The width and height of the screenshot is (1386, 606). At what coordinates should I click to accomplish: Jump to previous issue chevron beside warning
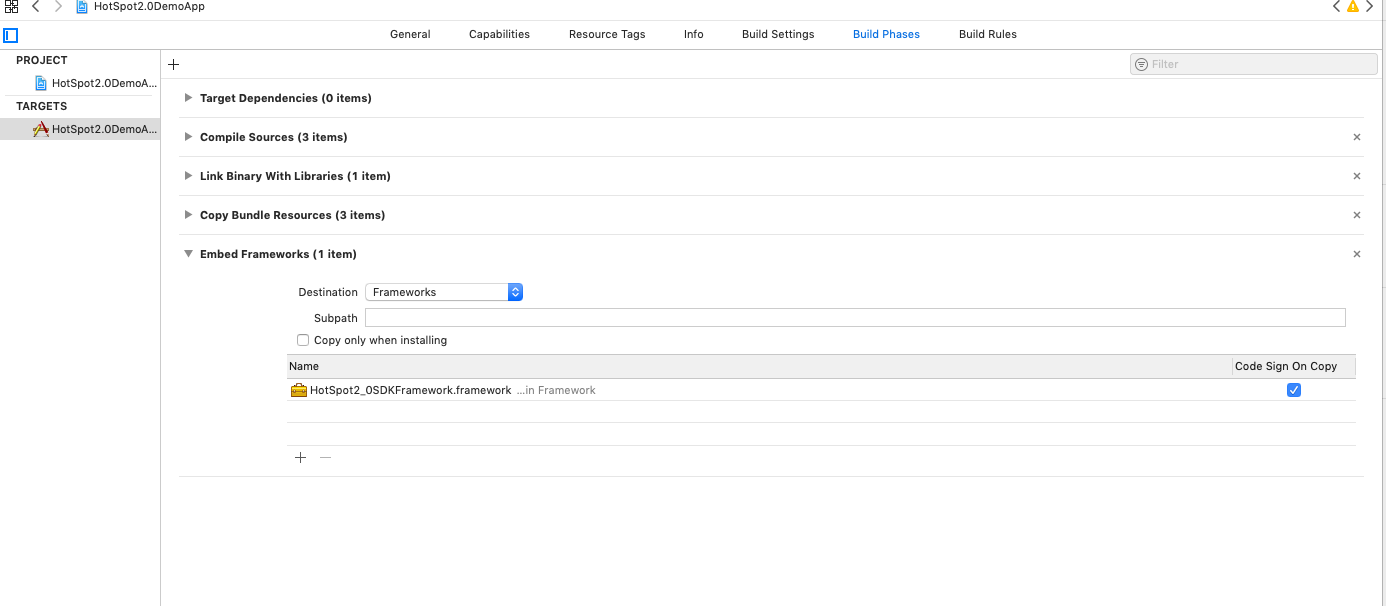[1337, 6]
